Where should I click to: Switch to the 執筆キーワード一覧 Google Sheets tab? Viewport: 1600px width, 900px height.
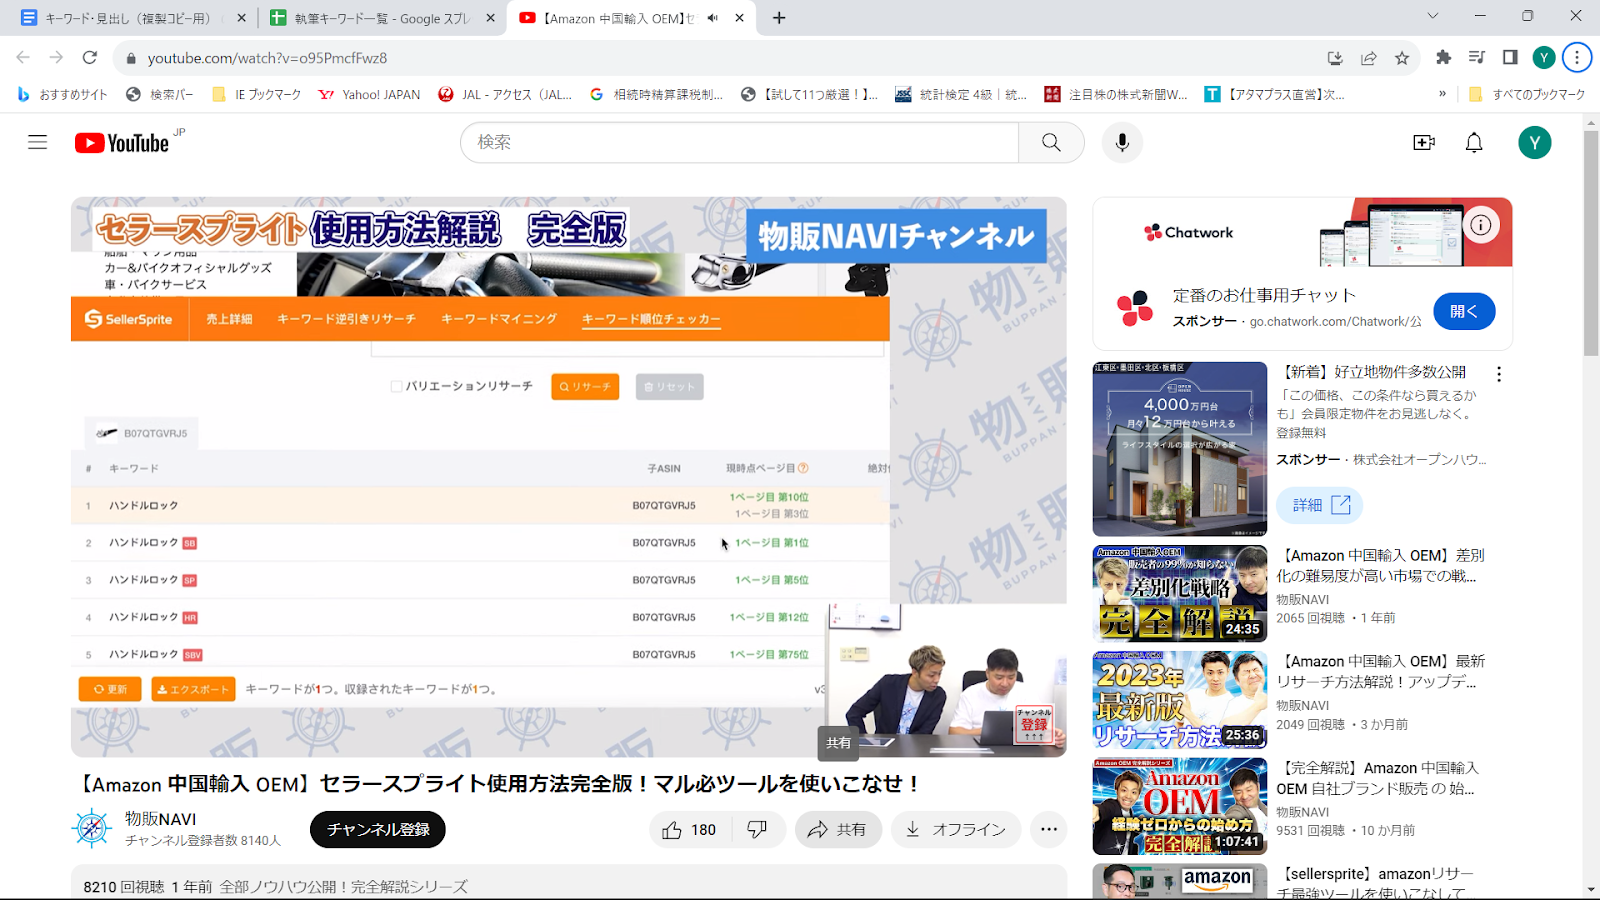[382, 18]
